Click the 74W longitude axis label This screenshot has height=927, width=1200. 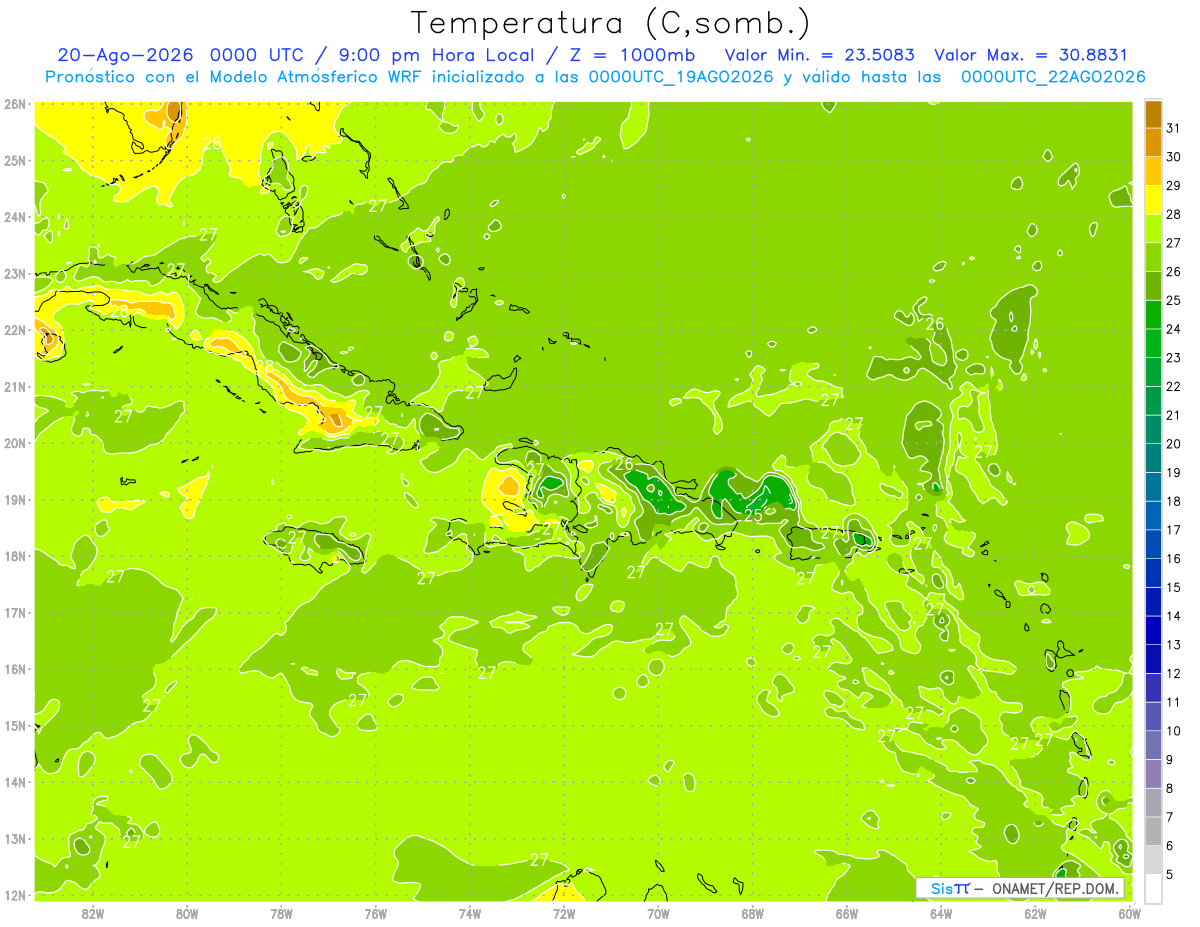pos(470,913)
